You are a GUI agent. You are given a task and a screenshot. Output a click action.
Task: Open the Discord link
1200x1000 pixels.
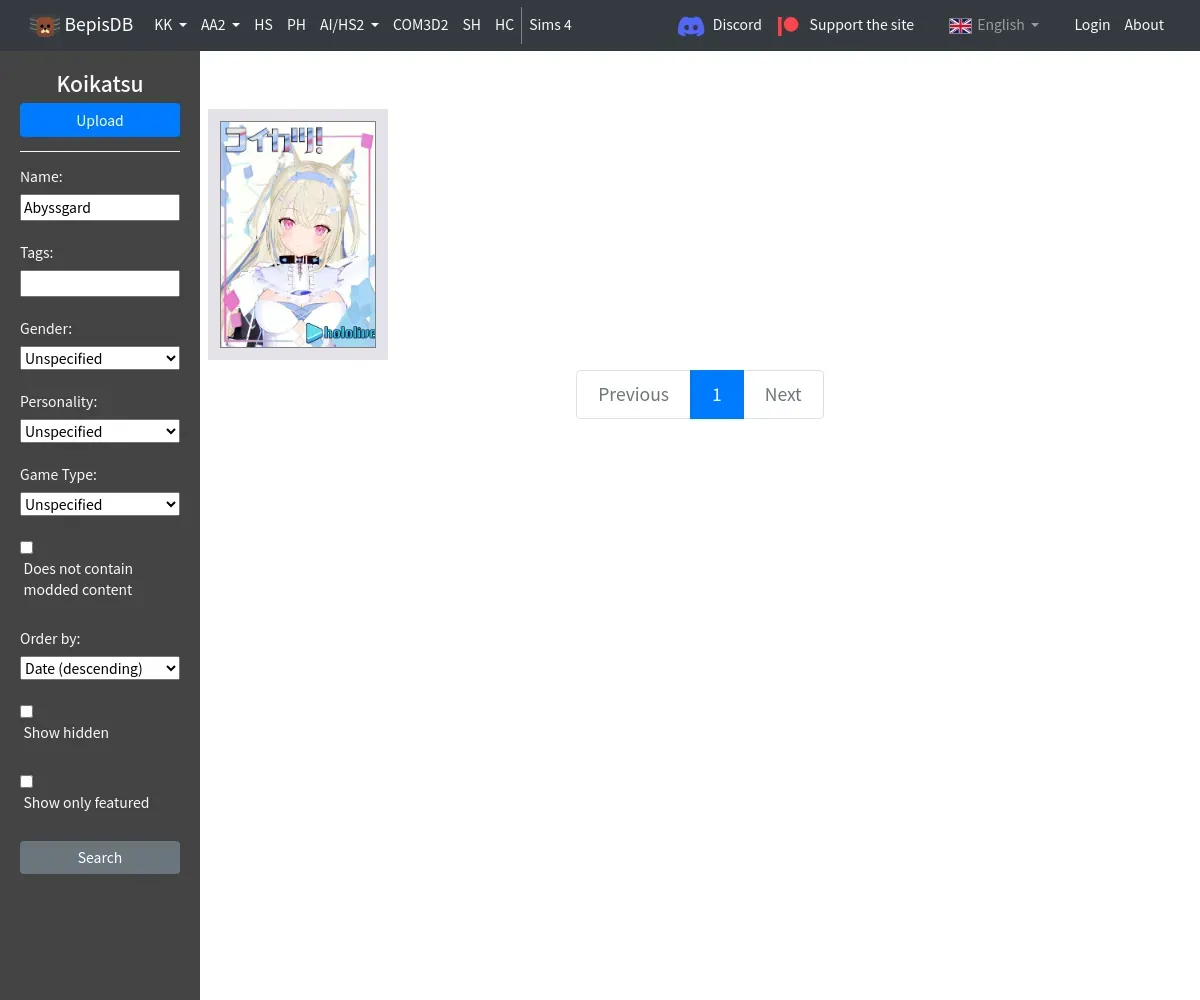[737, 25]
